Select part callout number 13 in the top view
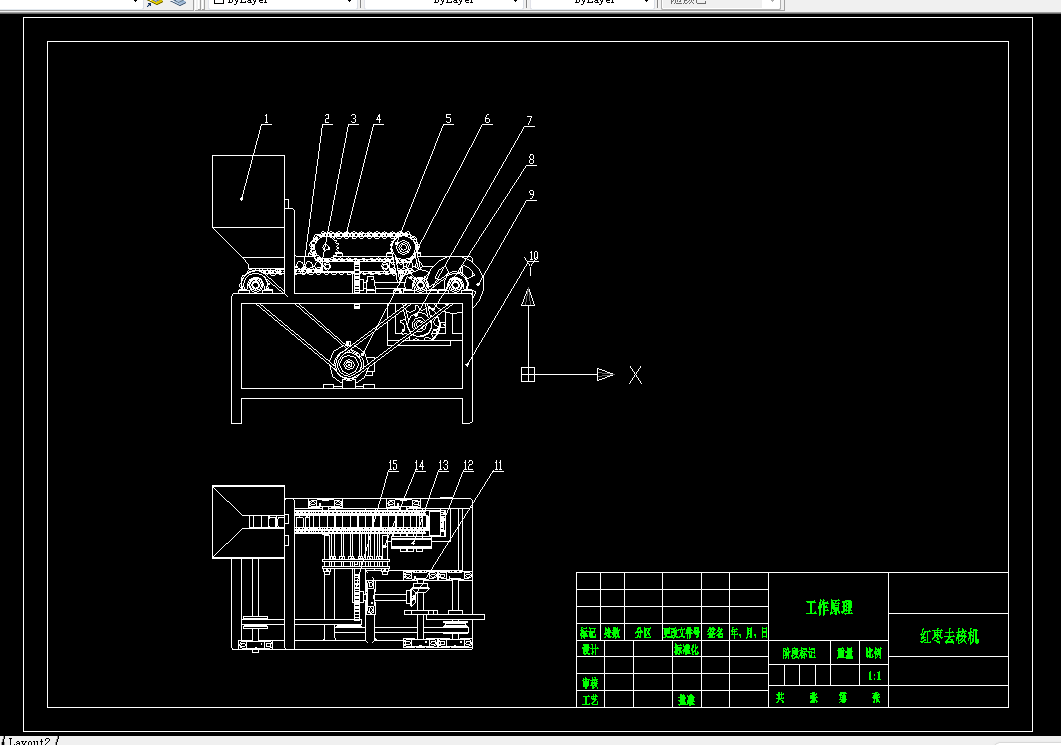1061x745 pixels. (443, 466)
